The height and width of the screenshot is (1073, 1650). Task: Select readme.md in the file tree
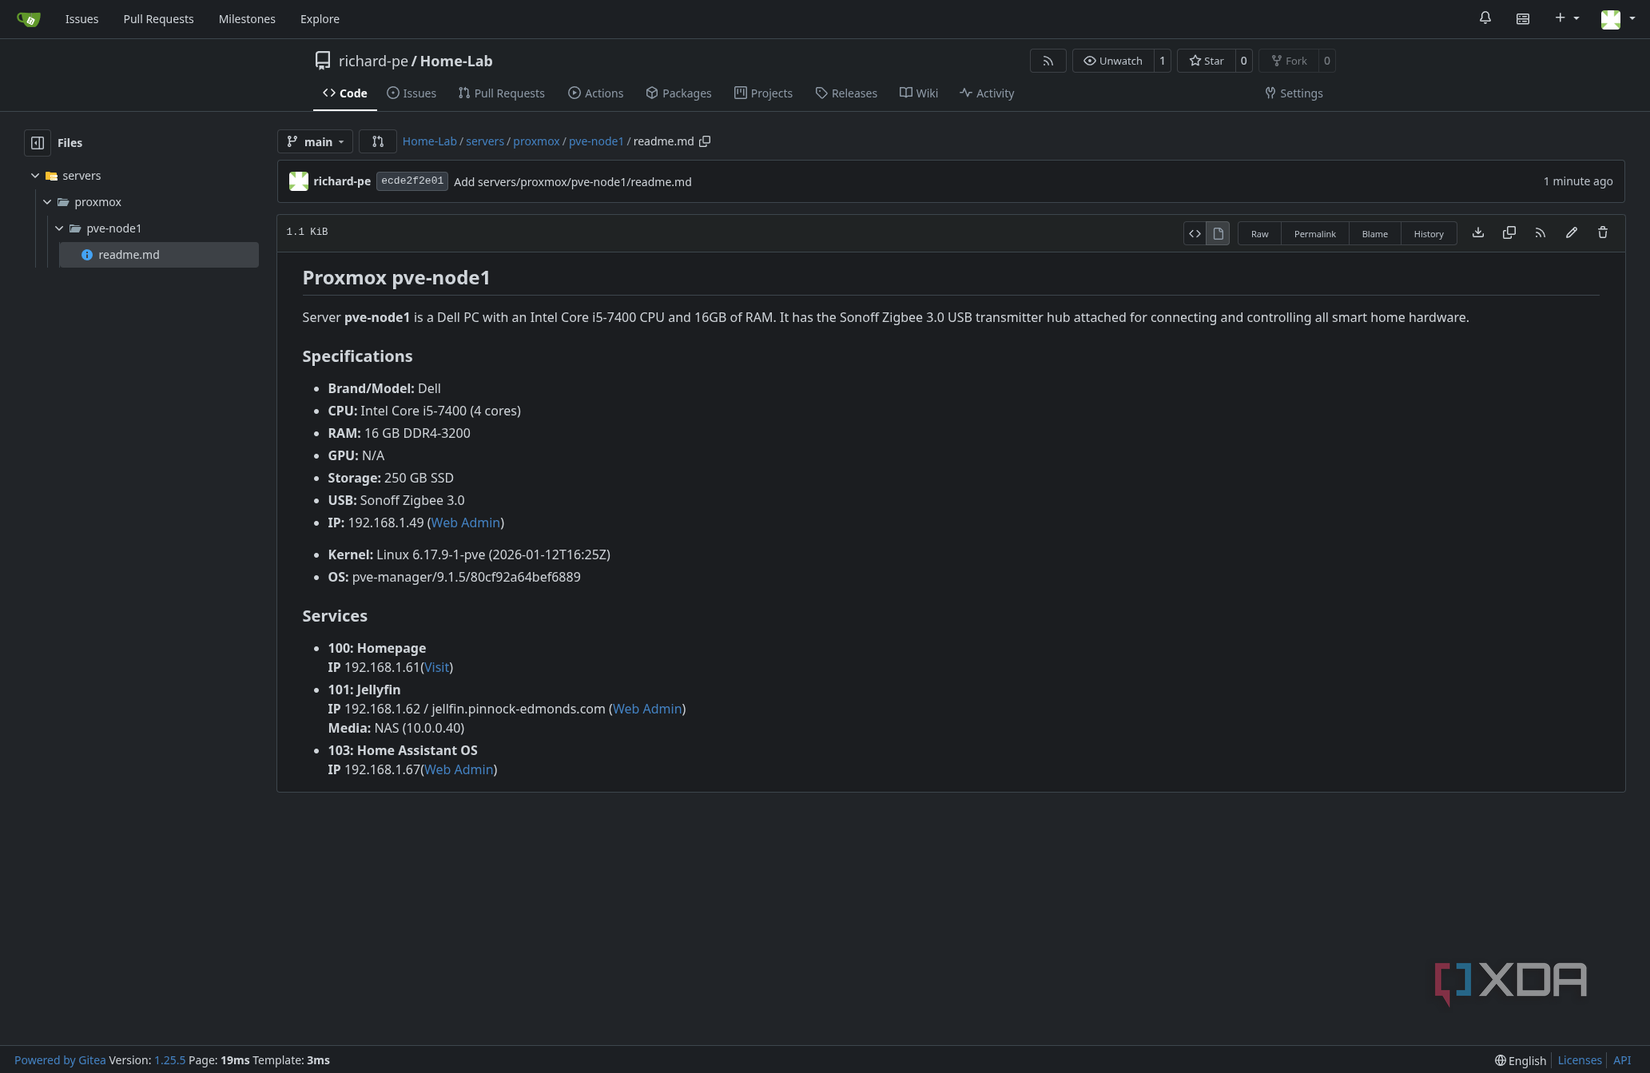point(159,255)
